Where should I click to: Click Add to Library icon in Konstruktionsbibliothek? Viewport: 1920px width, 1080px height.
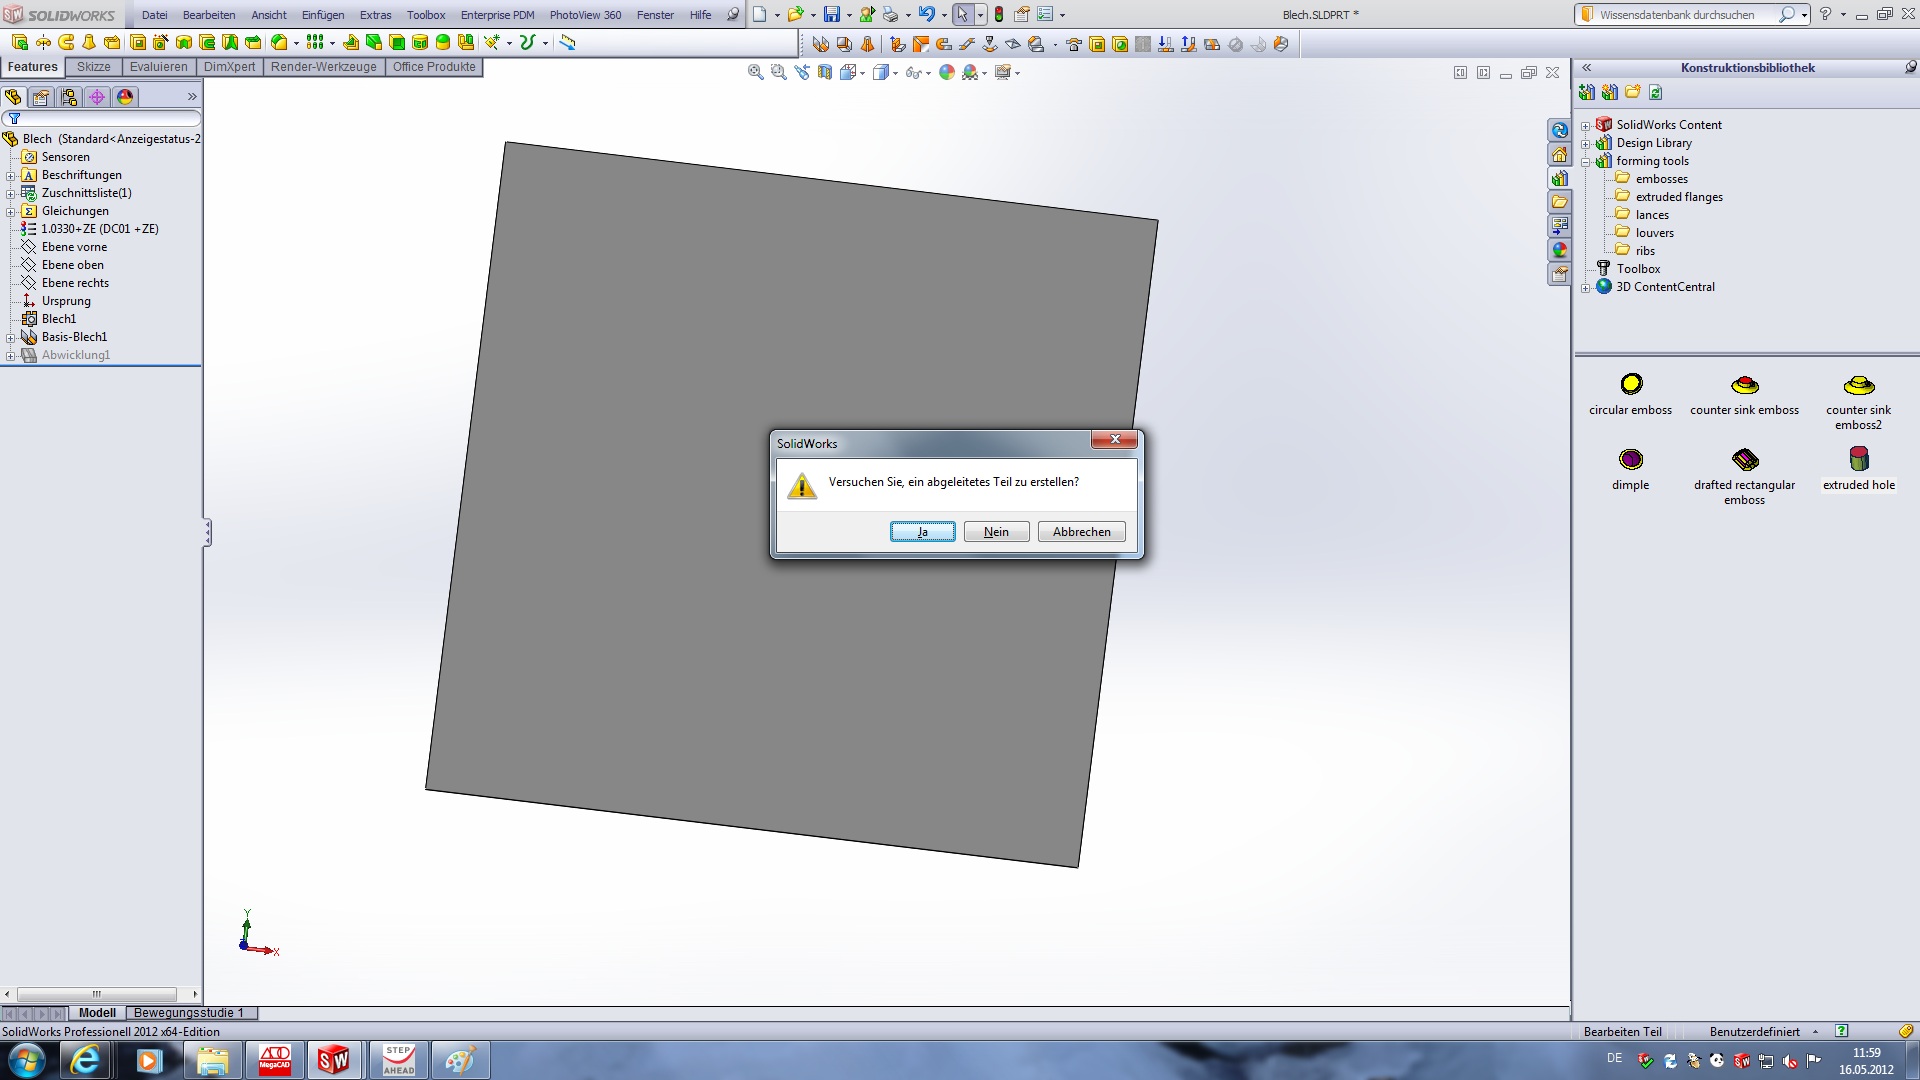coord(1587,92)
